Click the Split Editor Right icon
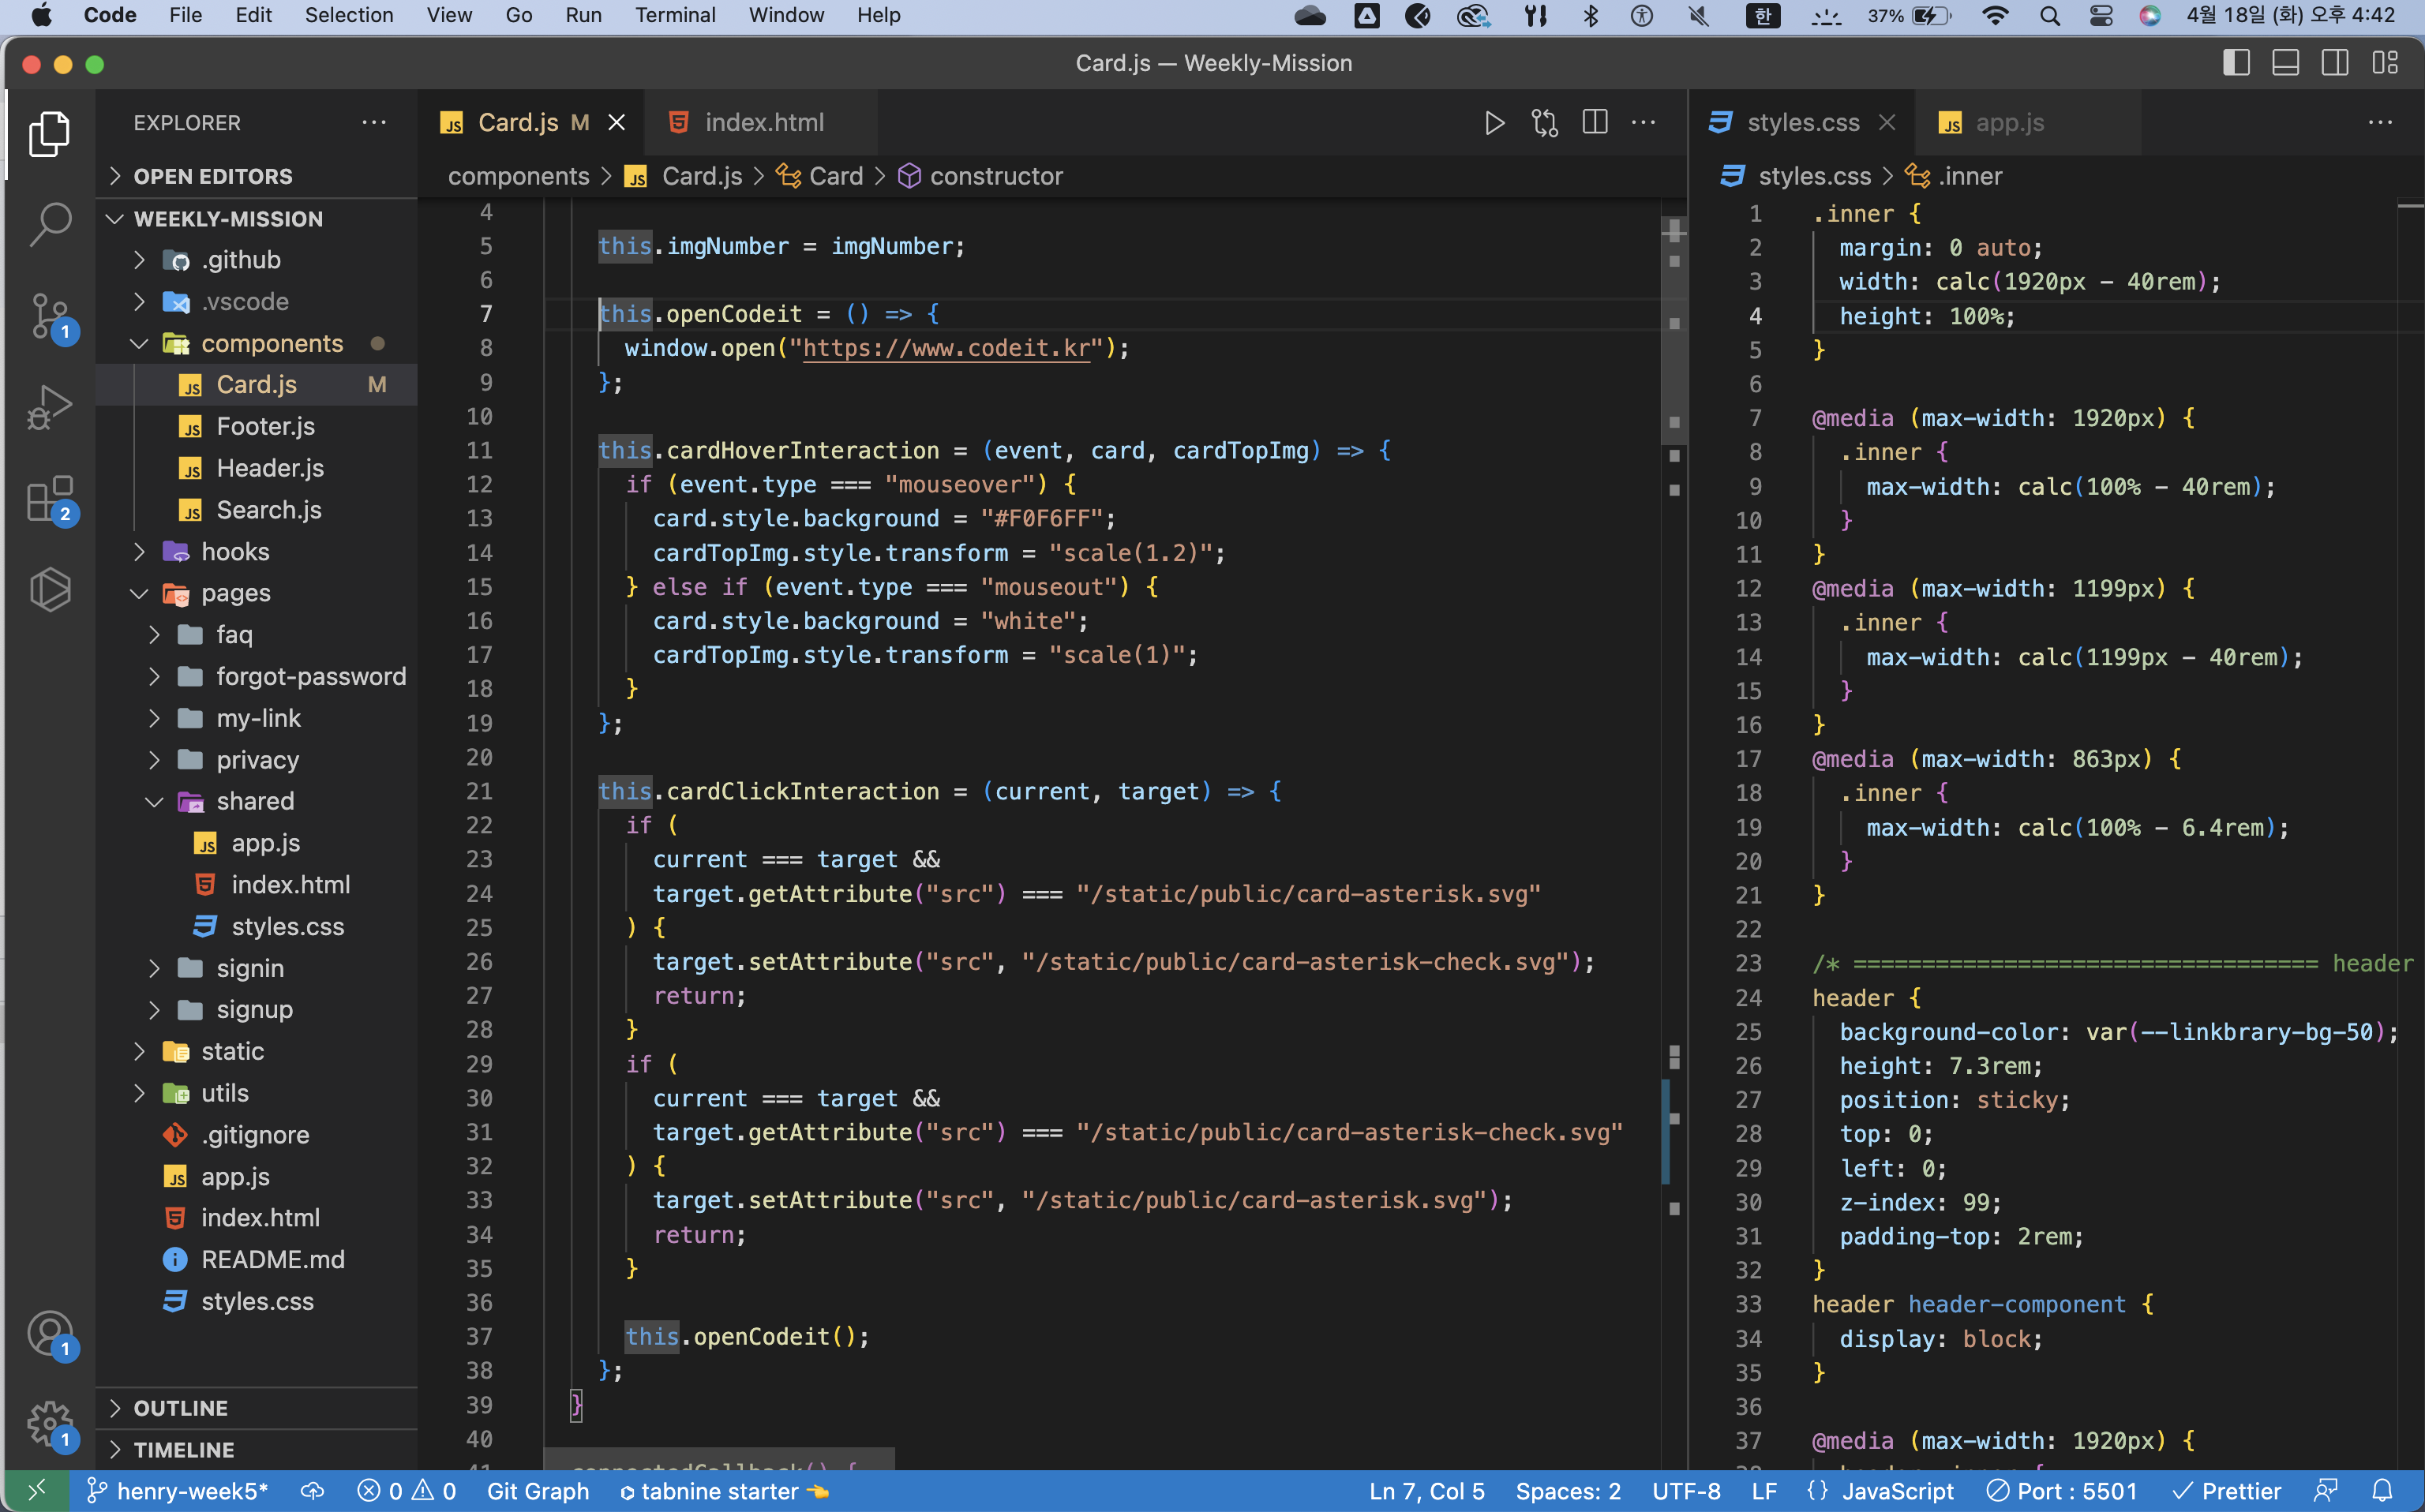2425x1512 pixels. click(1595, 123)
